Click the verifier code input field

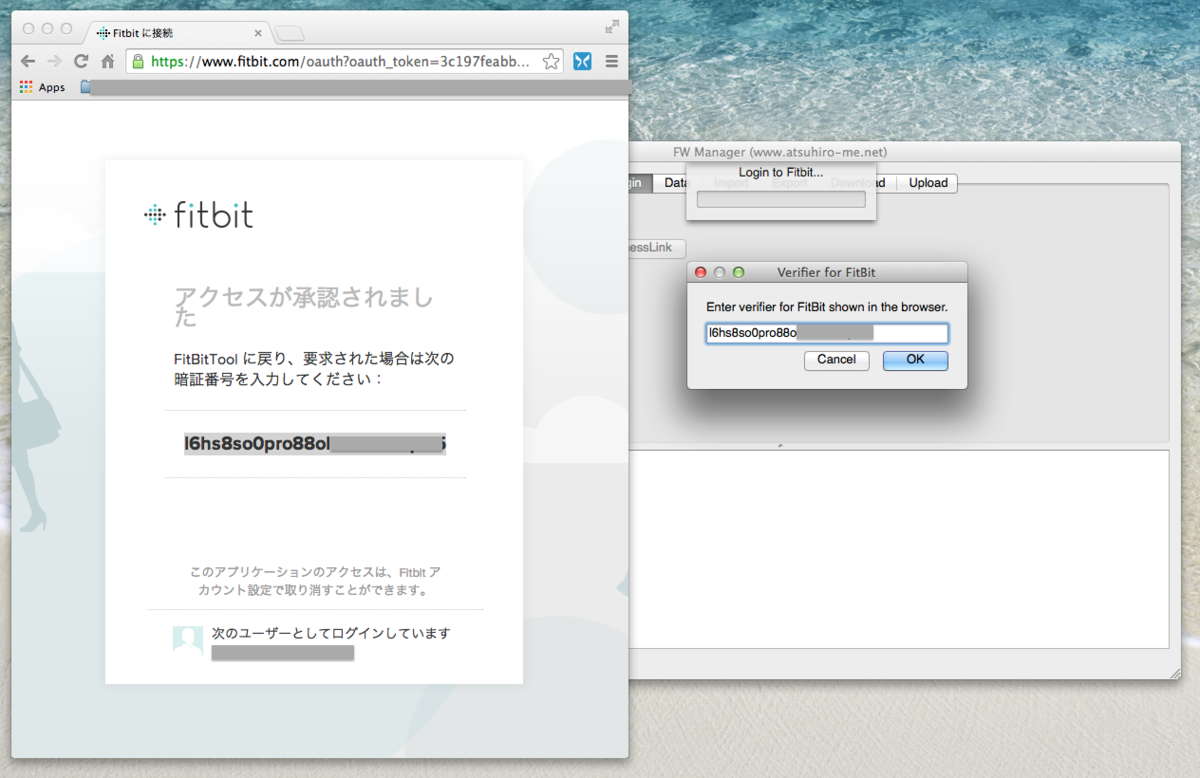826,332
